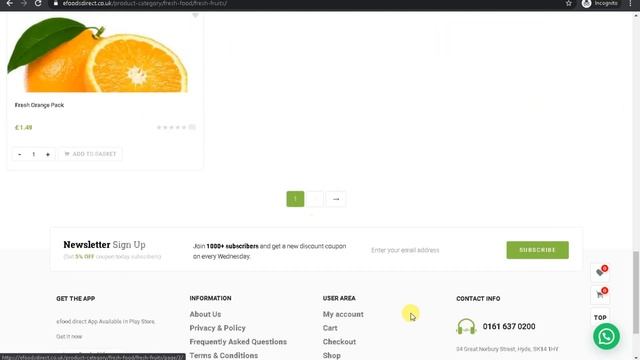Click Add To Basket for orange pack

point(90,154)
